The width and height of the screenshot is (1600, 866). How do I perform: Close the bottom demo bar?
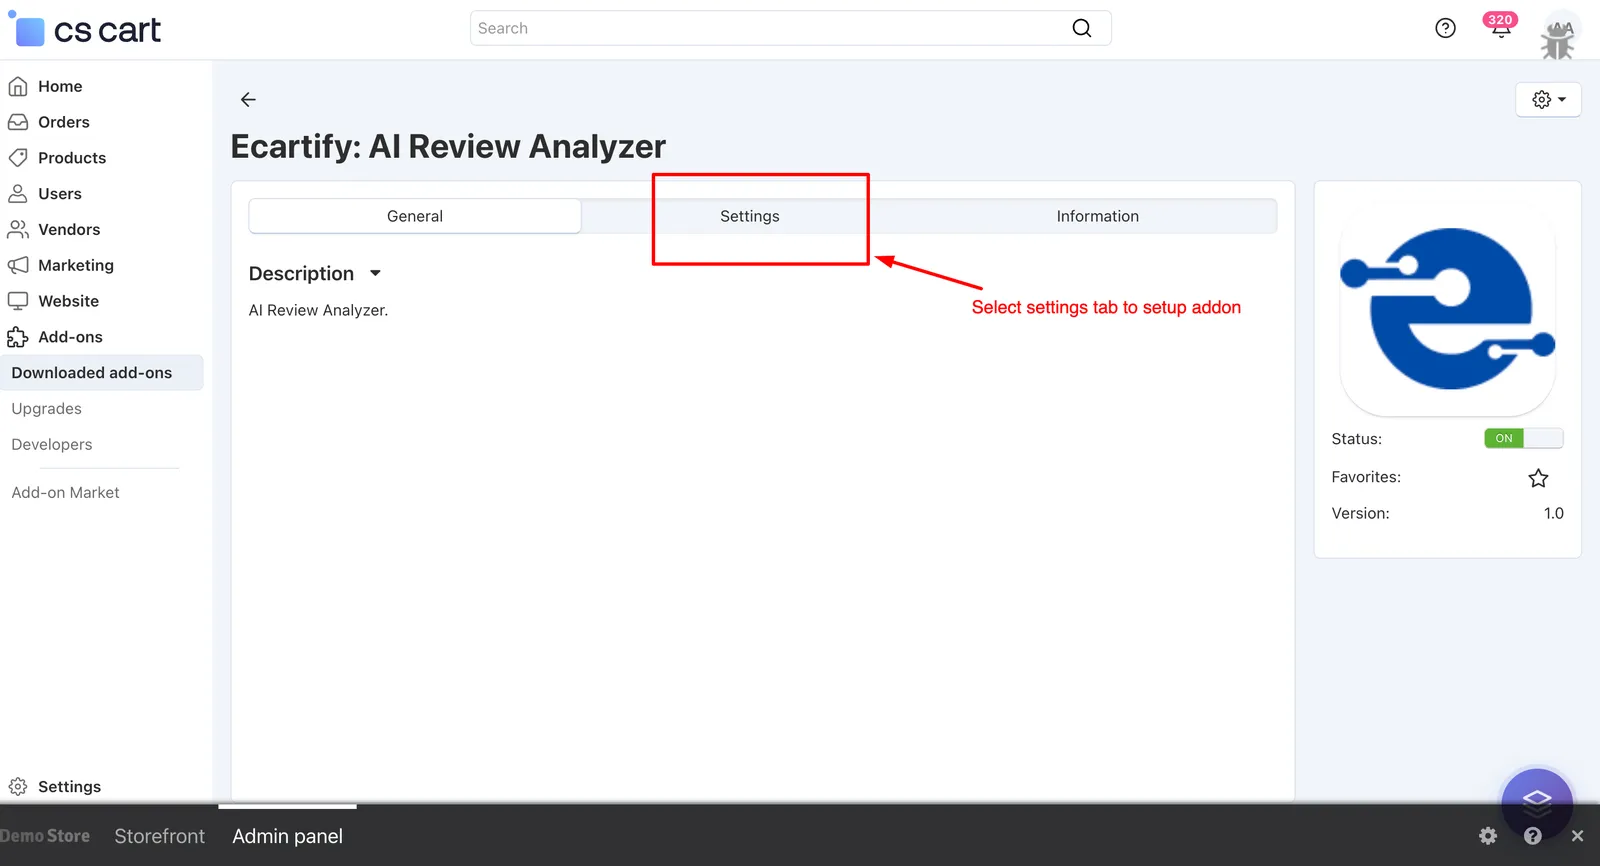[x=1577, y=836]
